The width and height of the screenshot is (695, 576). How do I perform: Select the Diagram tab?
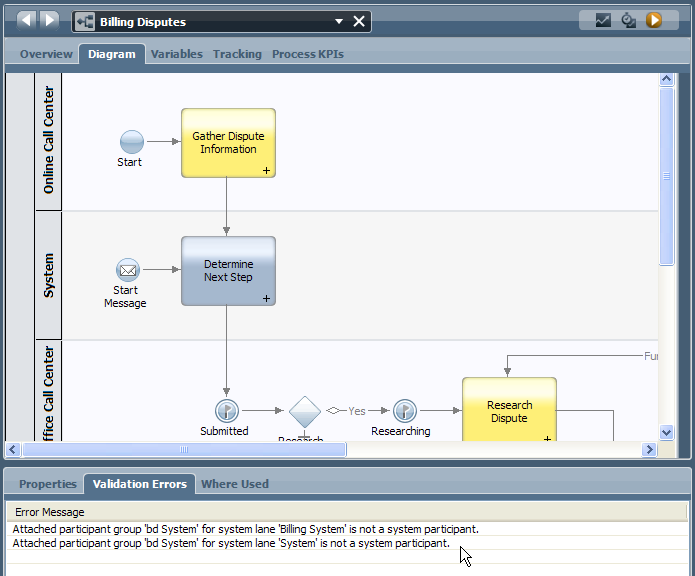[112, 54]
